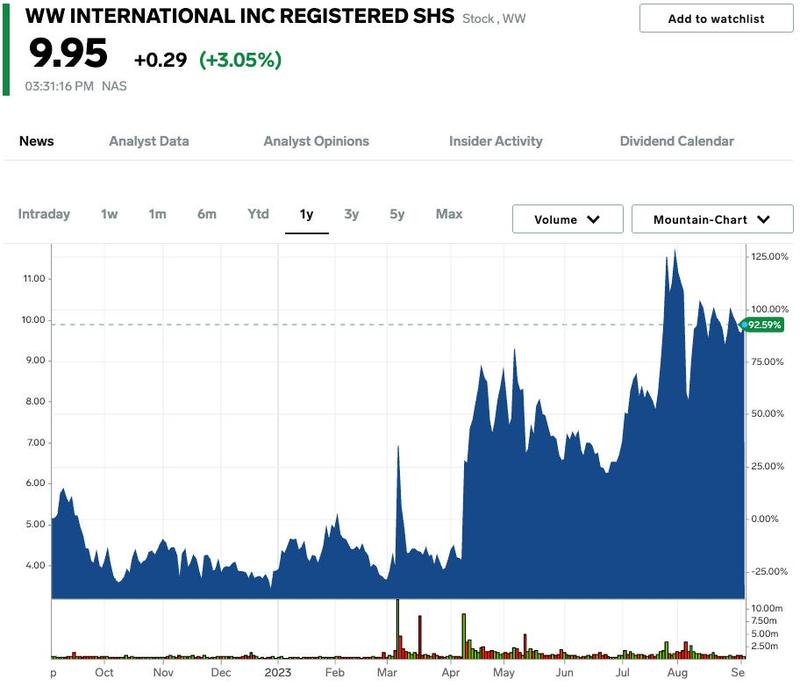Open the Volume indicator dropdown
This screenshot has height=687, width=800.
(x=567, y=219)
